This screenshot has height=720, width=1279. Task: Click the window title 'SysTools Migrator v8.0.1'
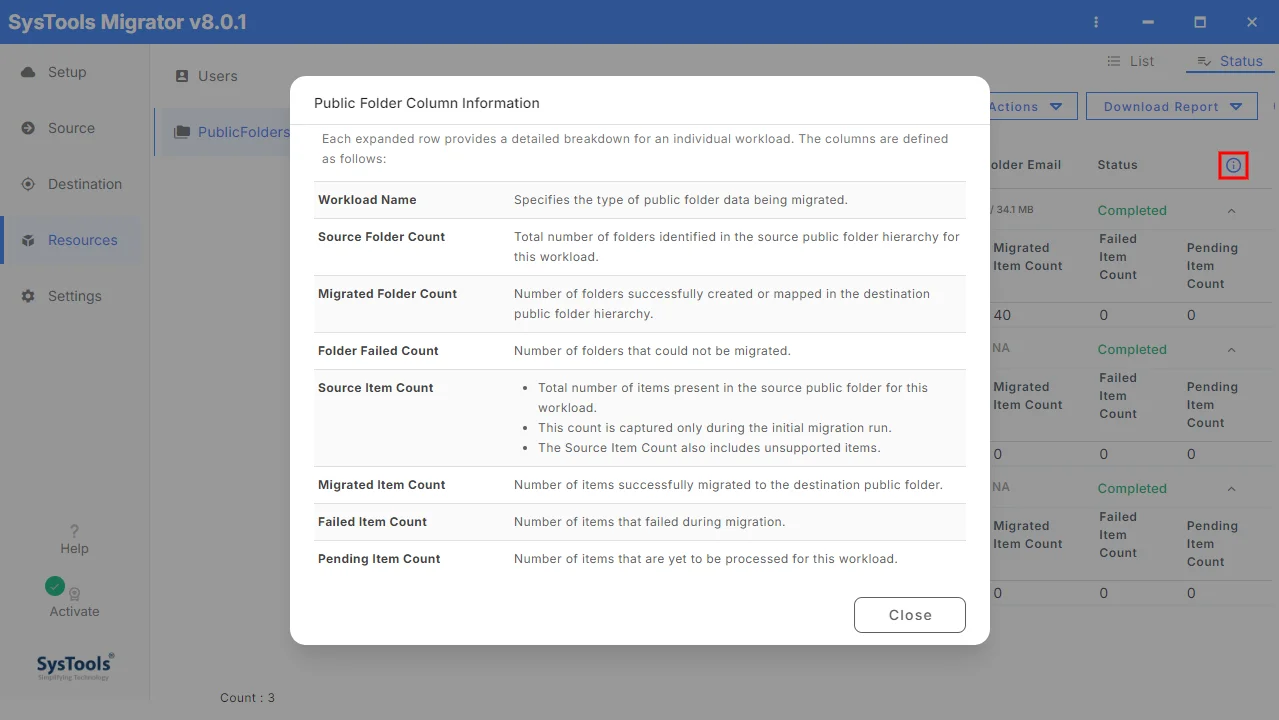click(x=127, y=22)
